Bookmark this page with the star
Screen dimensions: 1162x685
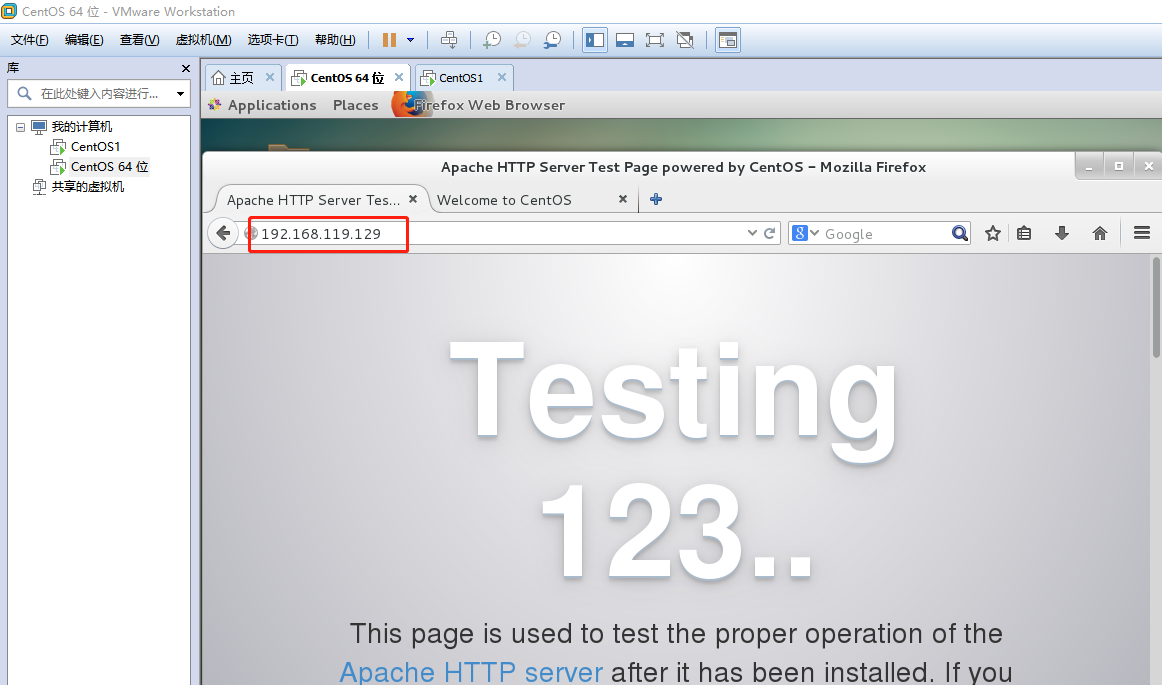point(993,234)
